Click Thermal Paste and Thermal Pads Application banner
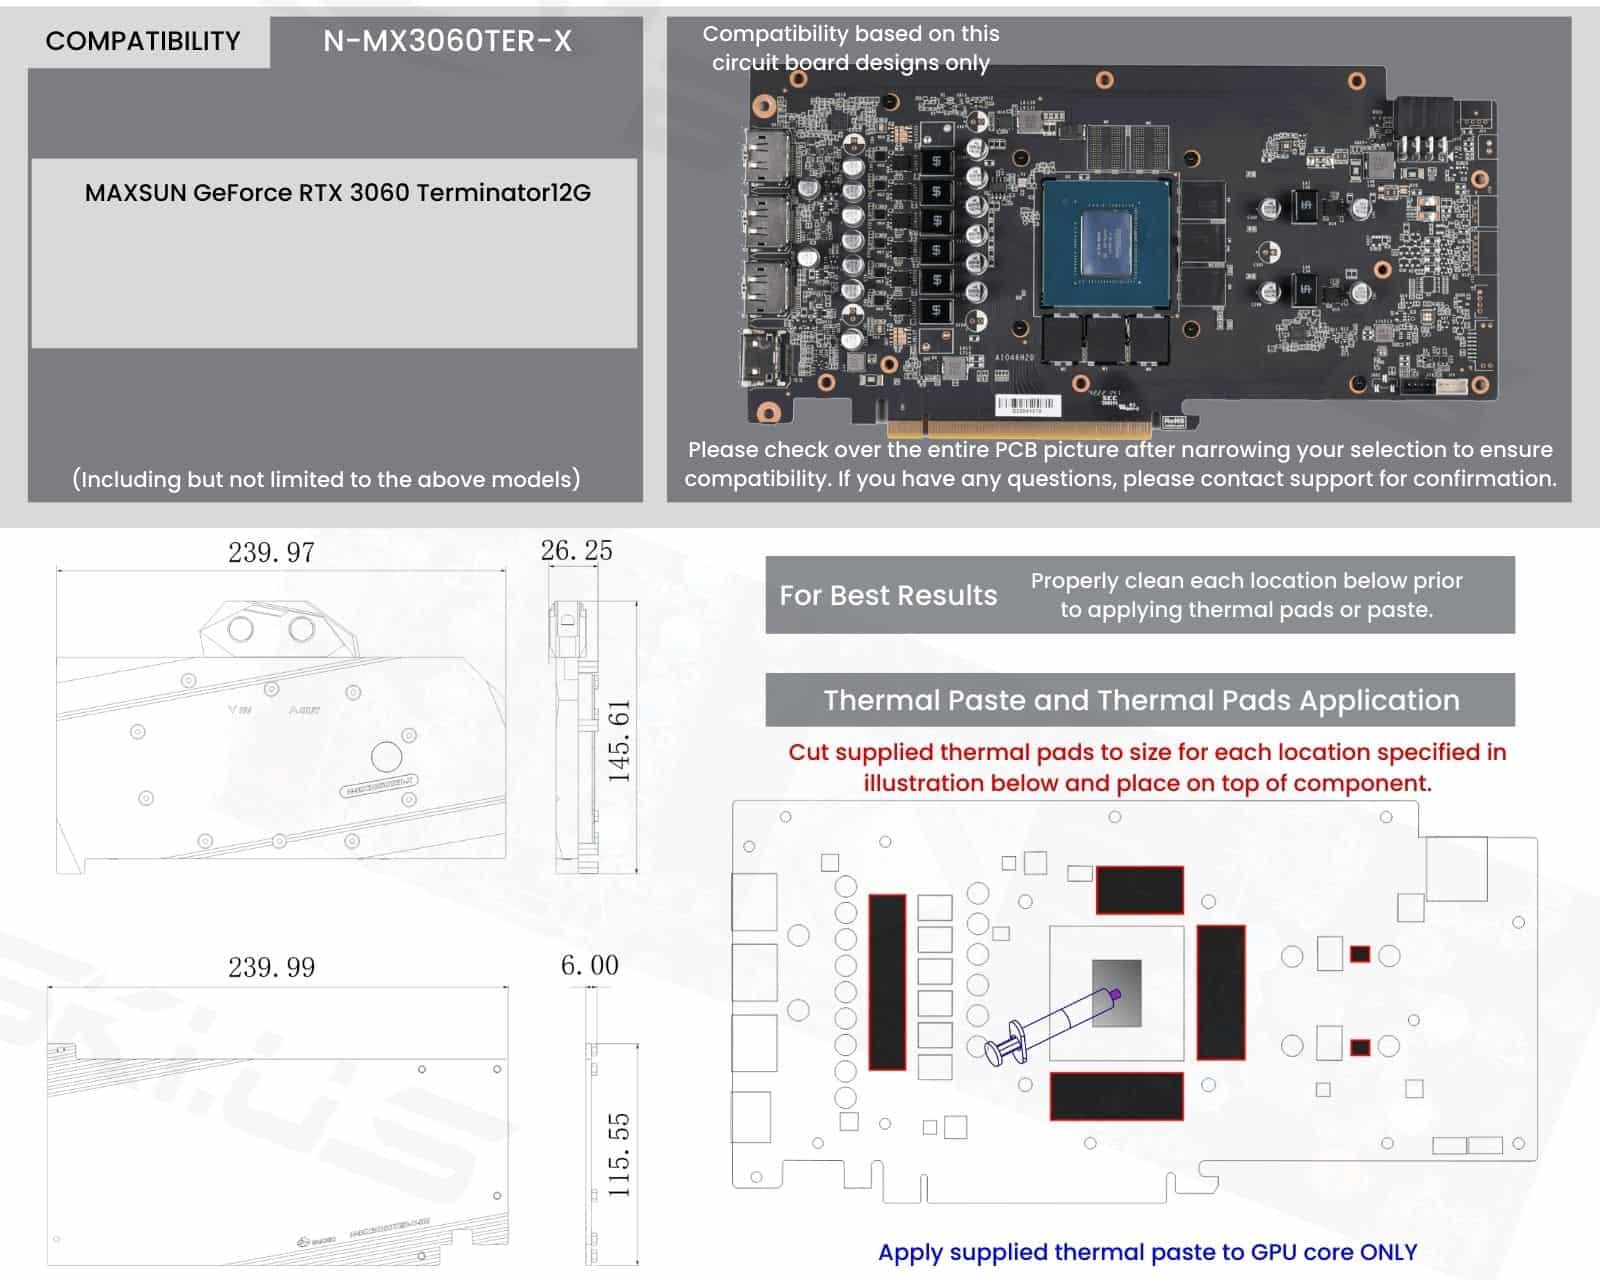This screenshot has width=1600, height=1280. (1140, 700)
